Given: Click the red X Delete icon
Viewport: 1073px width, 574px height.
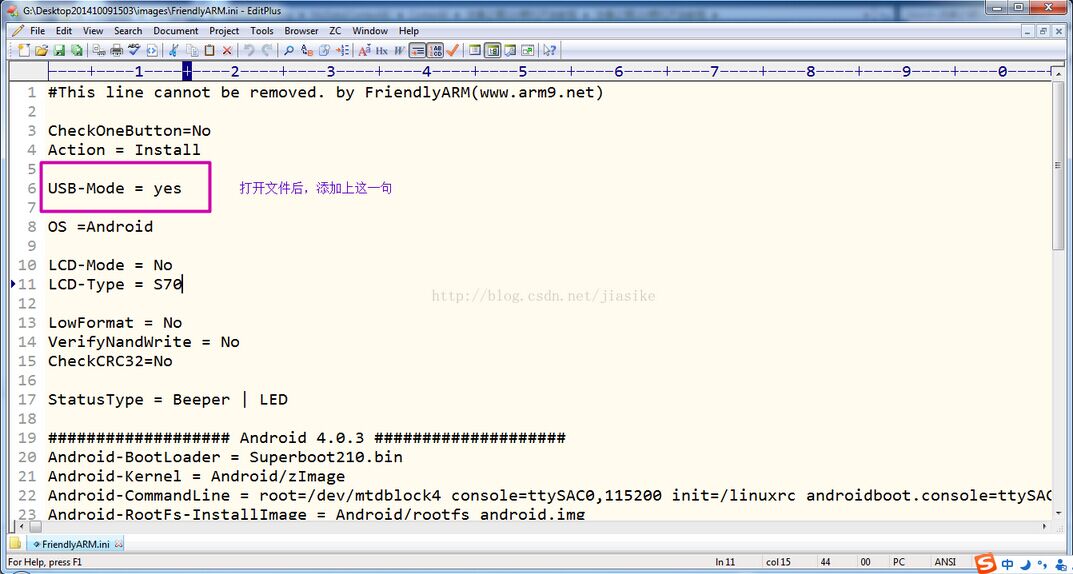Looking at the screenshot, I should pos(227,50).
